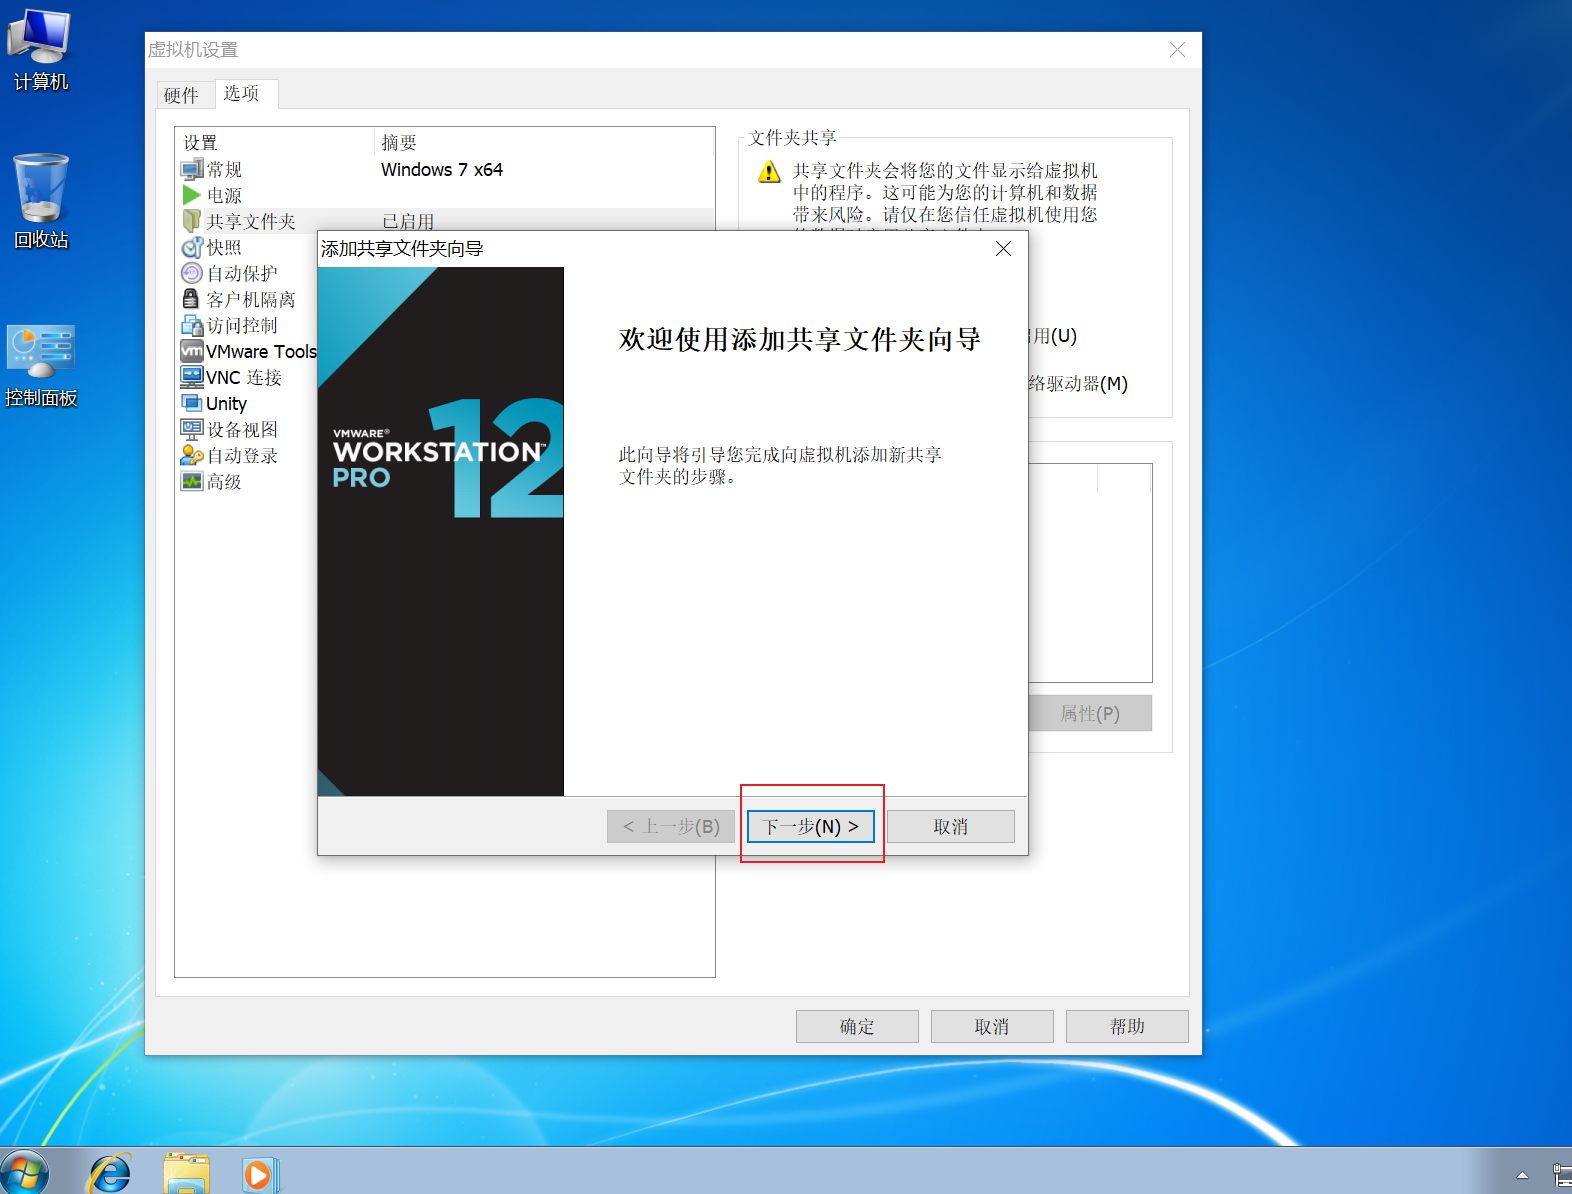Click the 高级 advanced settings icon

192,481
